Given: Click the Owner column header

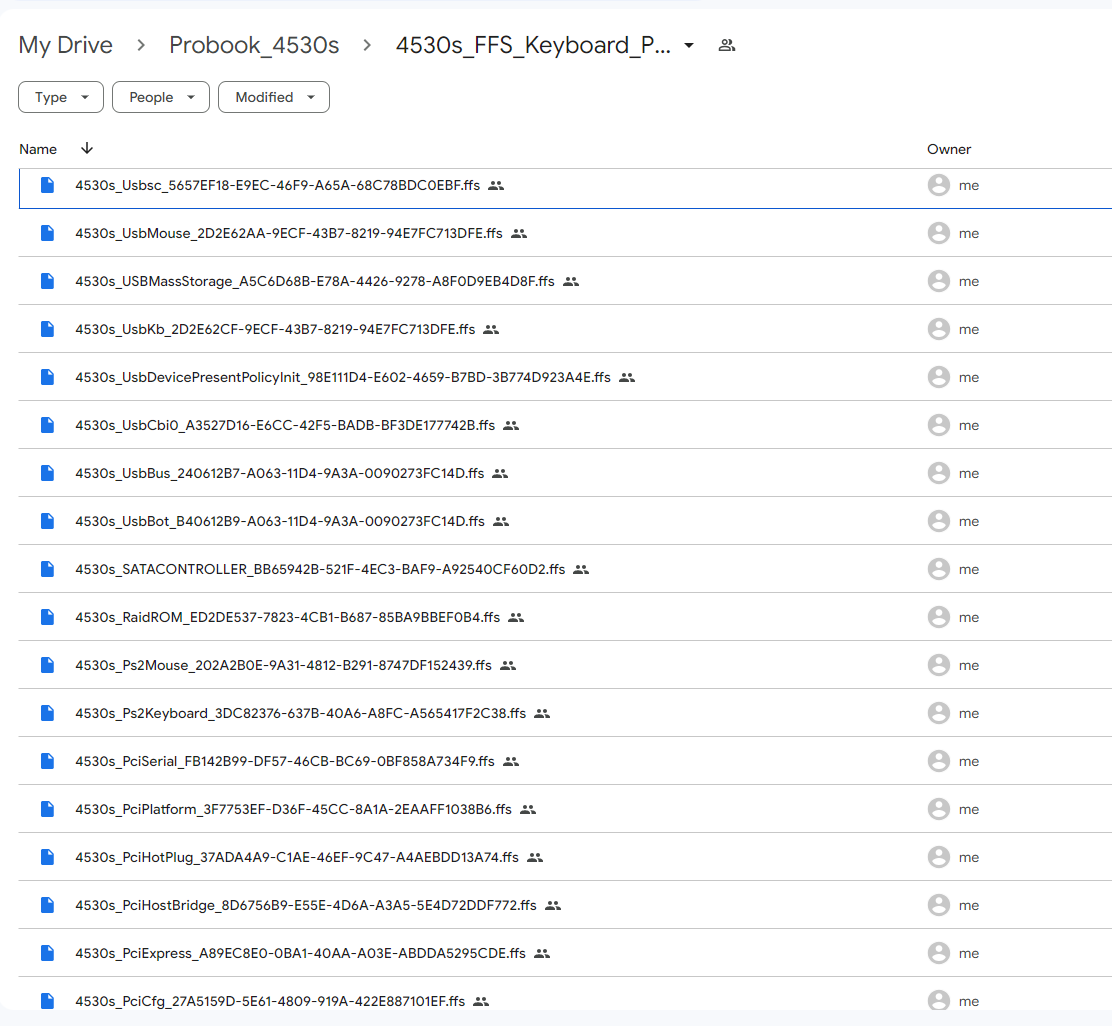Looking at the screenshot, I should coord(949,149).
